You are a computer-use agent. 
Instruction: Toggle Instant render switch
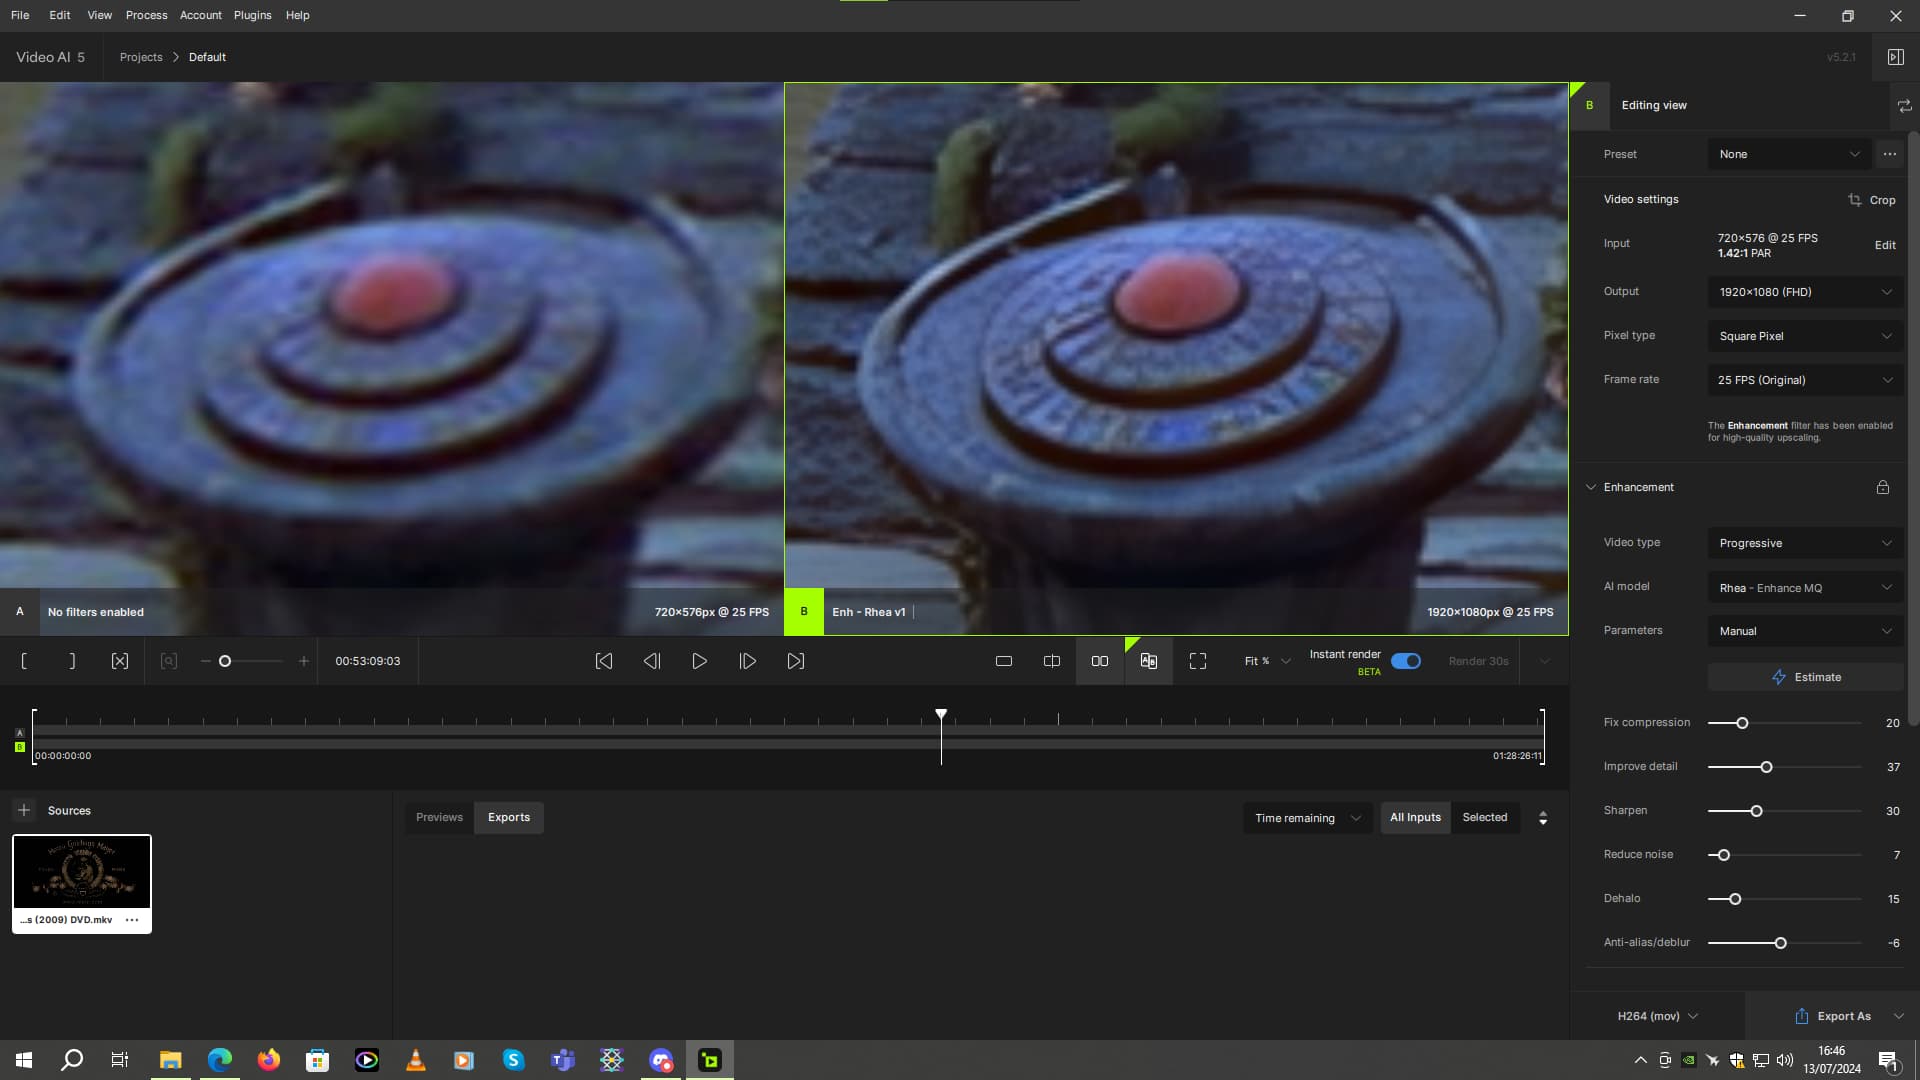tap(1406, 661)
